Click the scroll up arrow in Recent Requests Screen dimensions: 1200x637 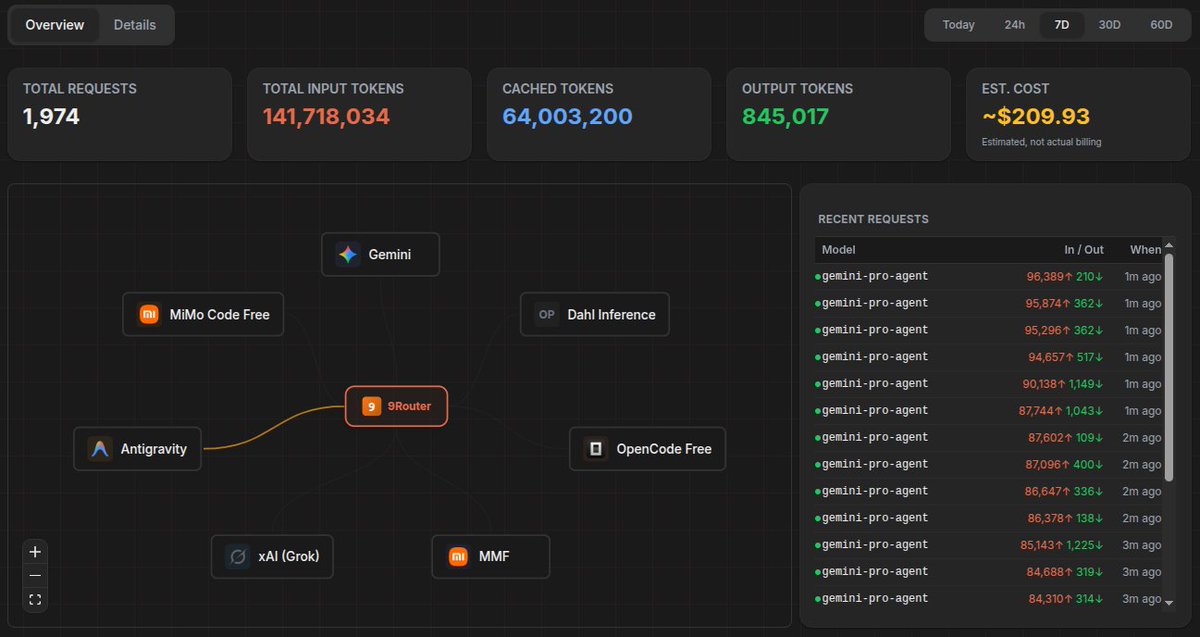point(1169,247)
